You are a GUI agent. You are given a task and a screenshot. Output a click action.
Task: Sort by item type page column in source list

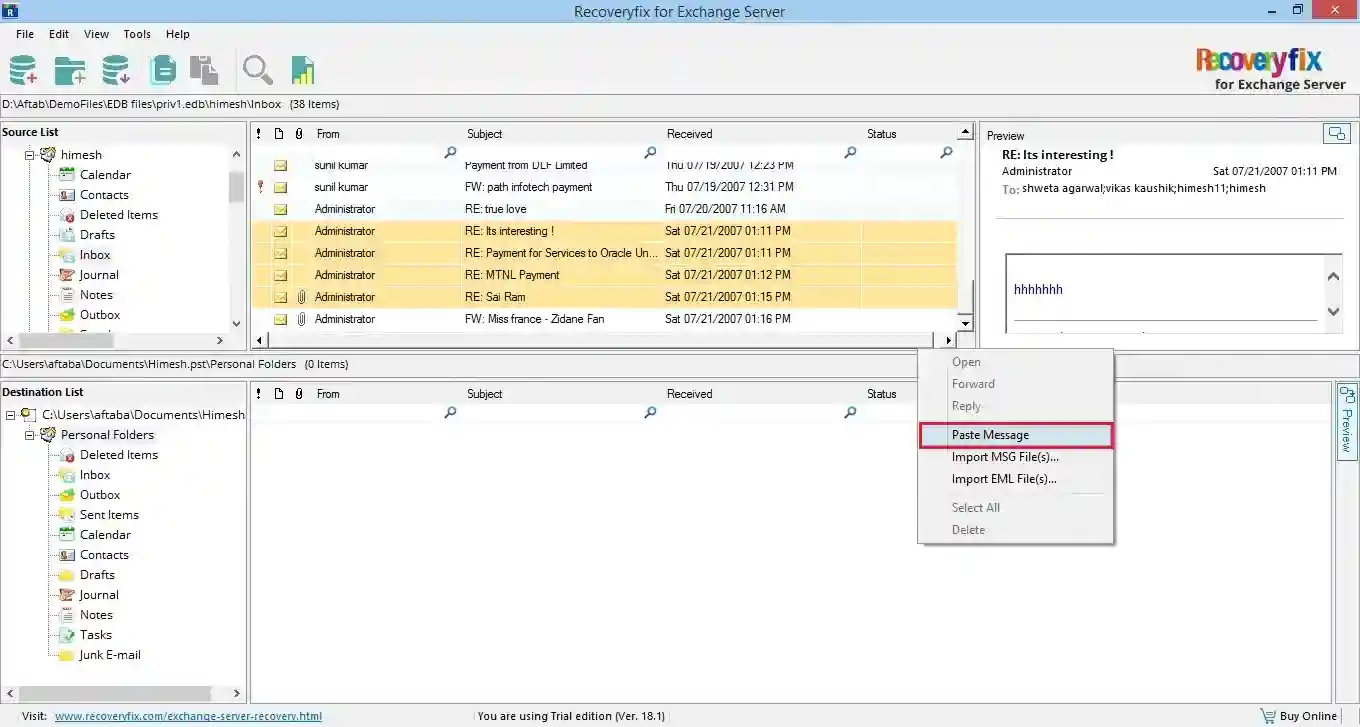[279, 133]
